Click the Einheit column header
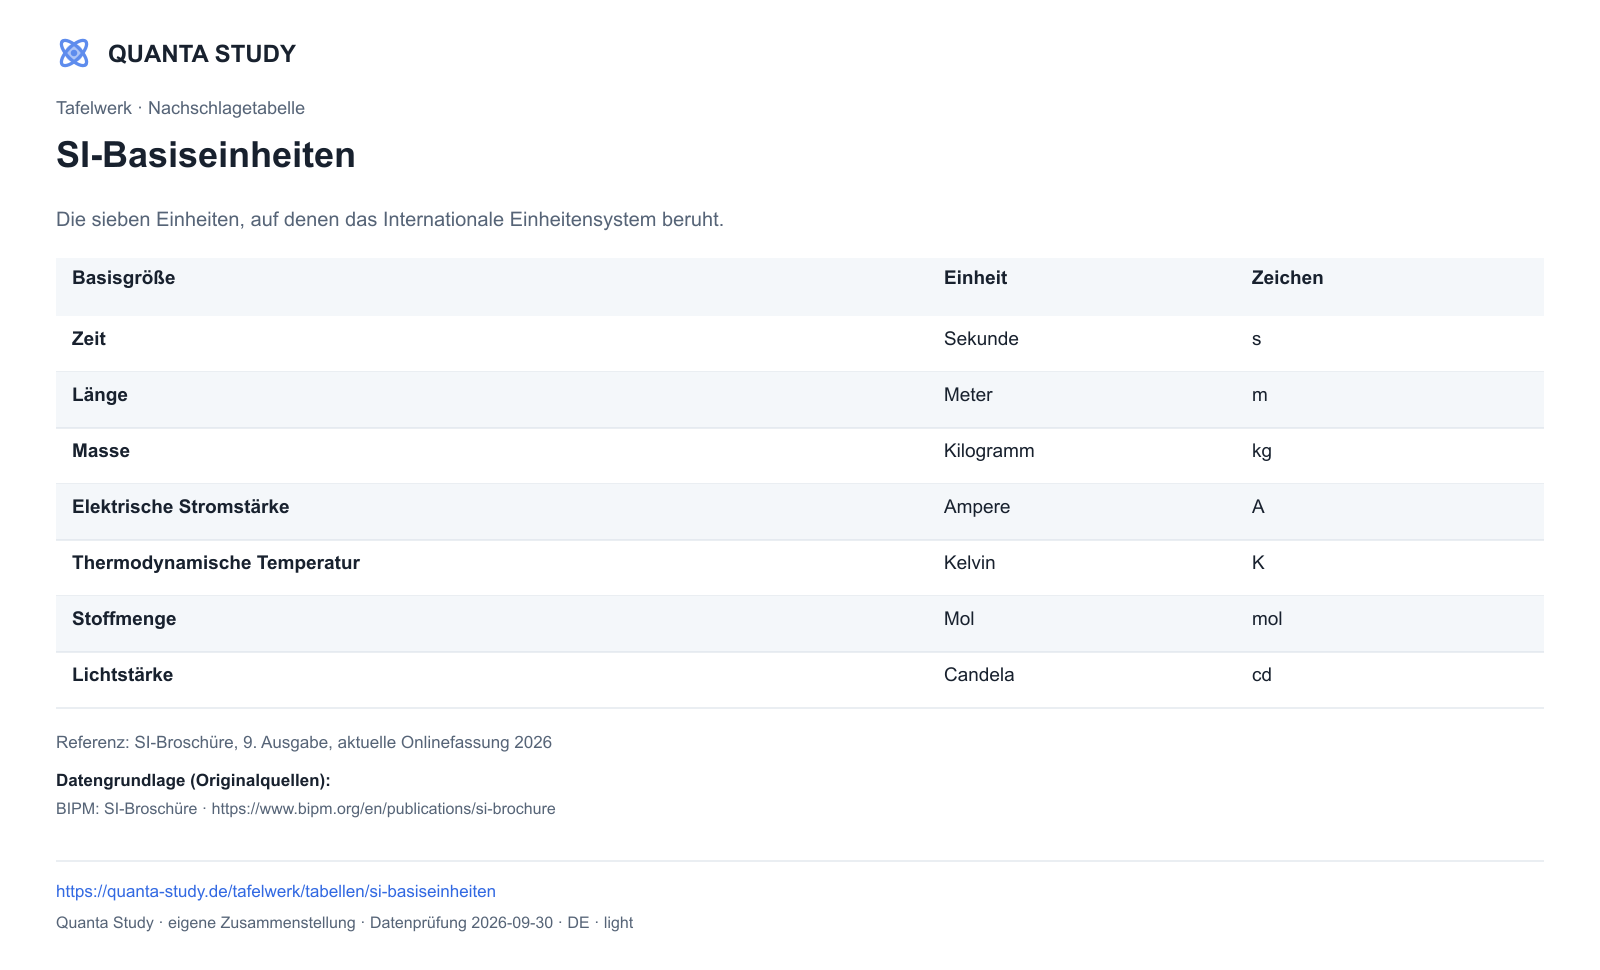This screenshot has height=970, width=1600. coord(975,278)
